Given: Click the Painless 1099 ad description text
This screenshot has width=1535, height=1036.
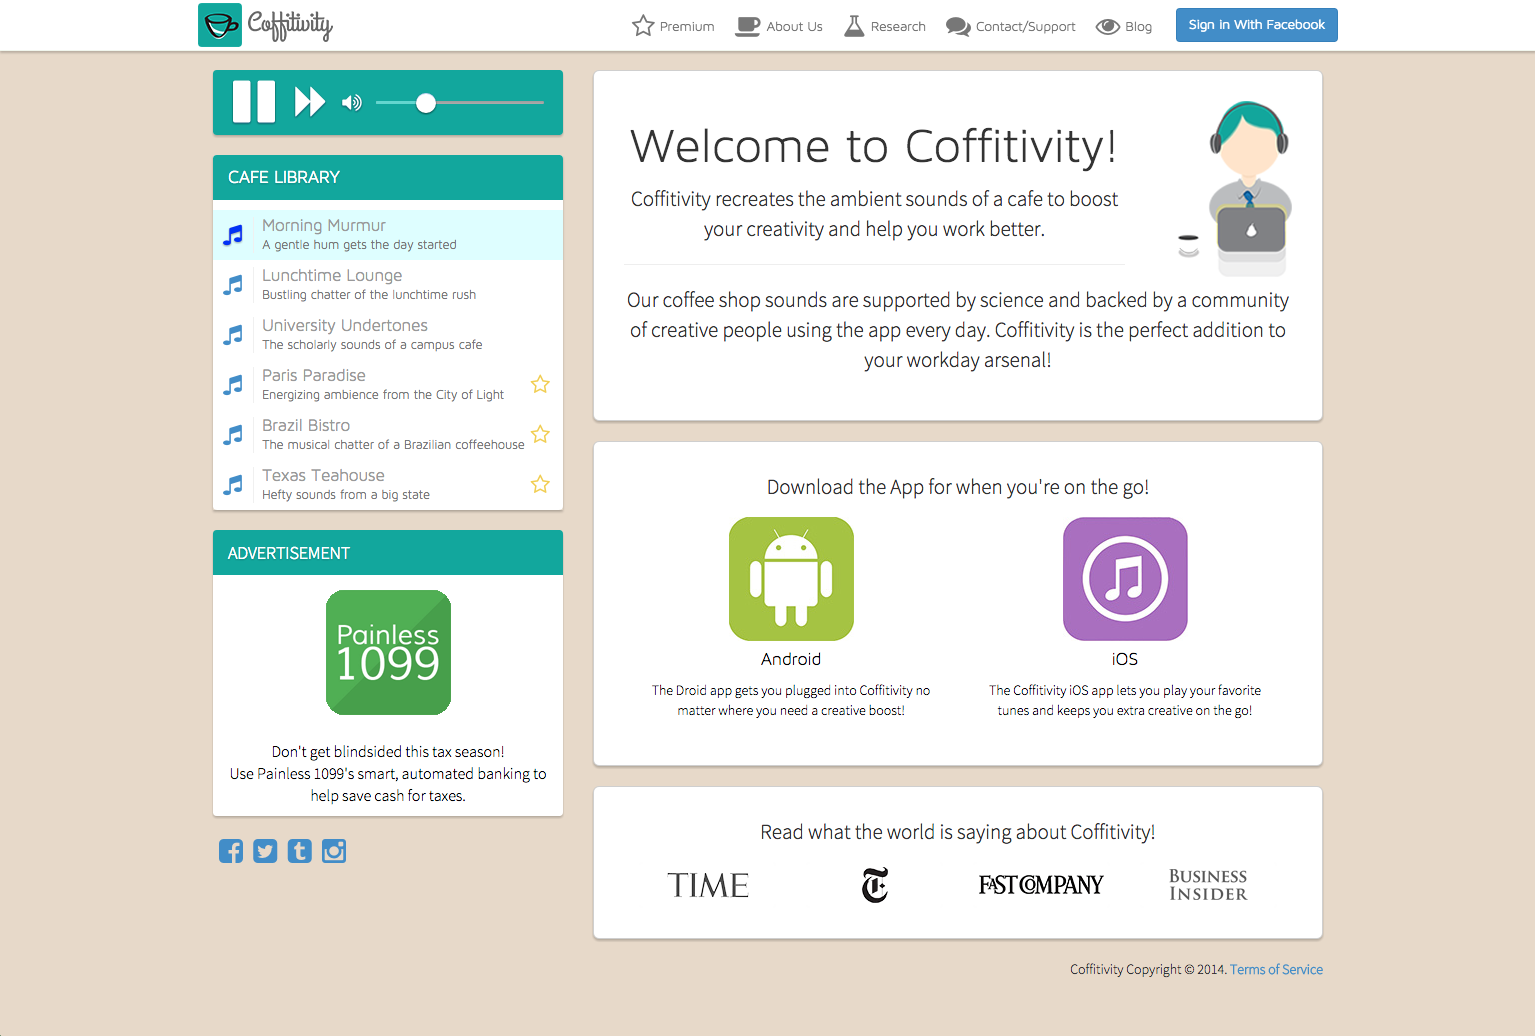Looking at the screenshot, I should [388, 774].
